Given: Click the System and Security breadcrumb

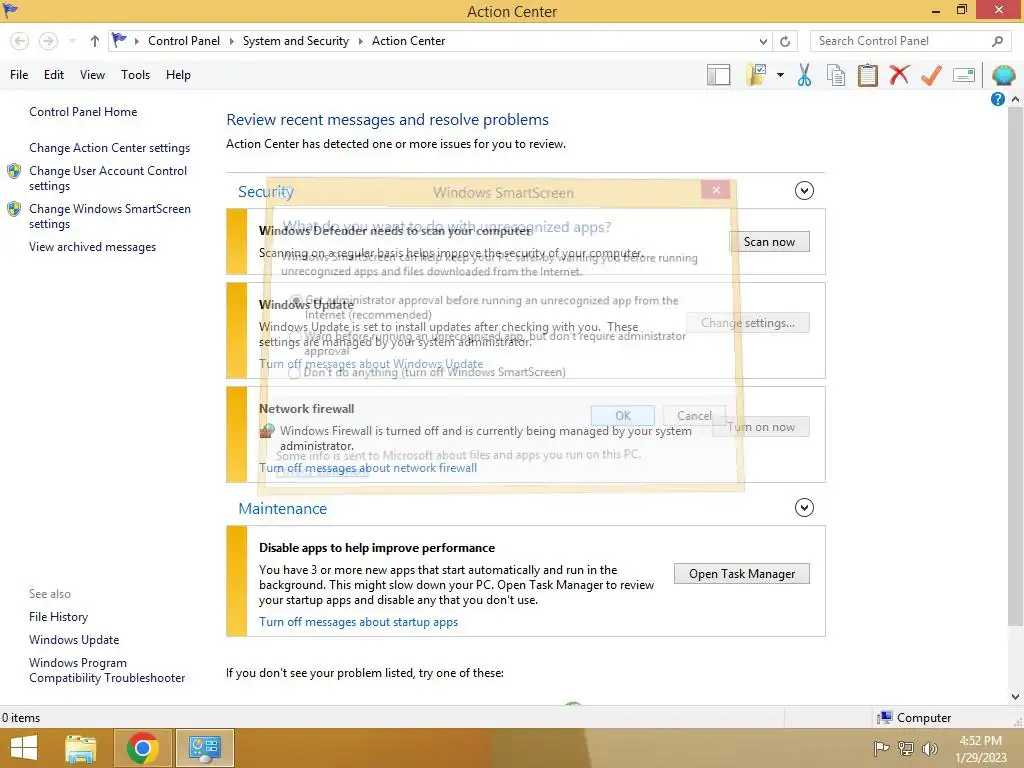Looking at the screenshot, I should pyautogui.click(x=296, y=41).
